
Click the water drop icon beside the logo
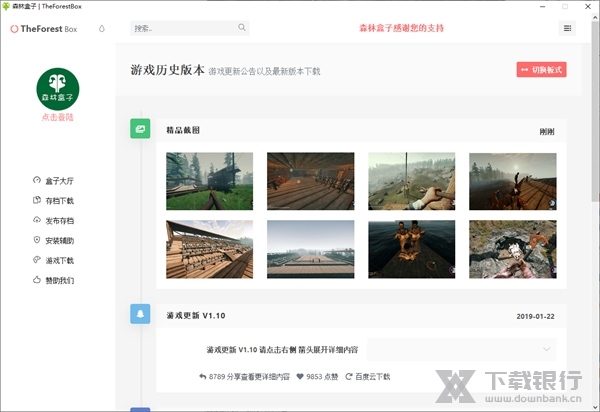coord(102,29)
